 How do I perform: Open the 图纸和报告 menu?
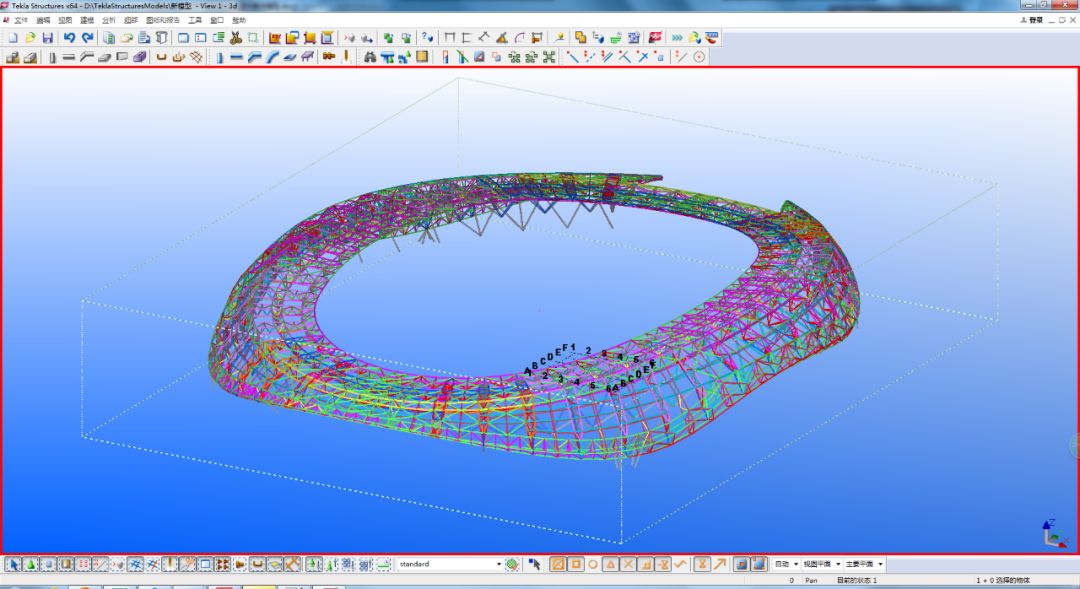coord(163,21)
